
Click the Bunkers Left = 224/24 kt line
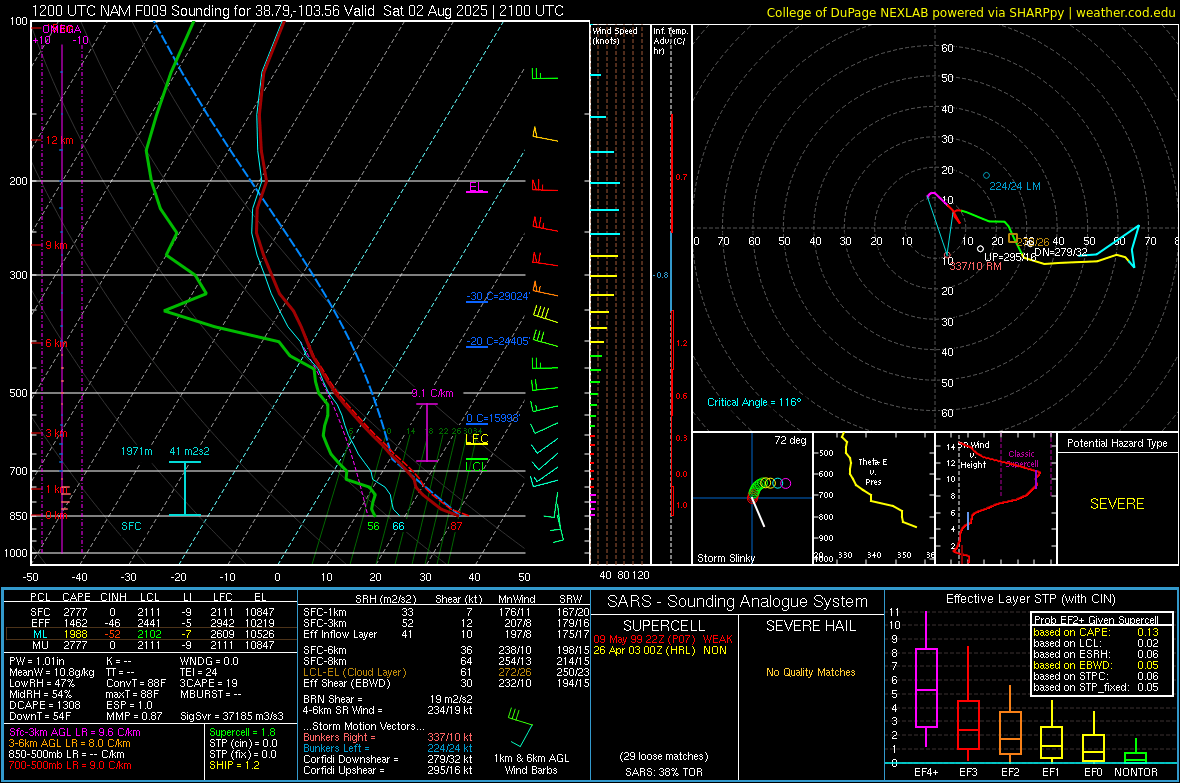click(x=388, y=748)
